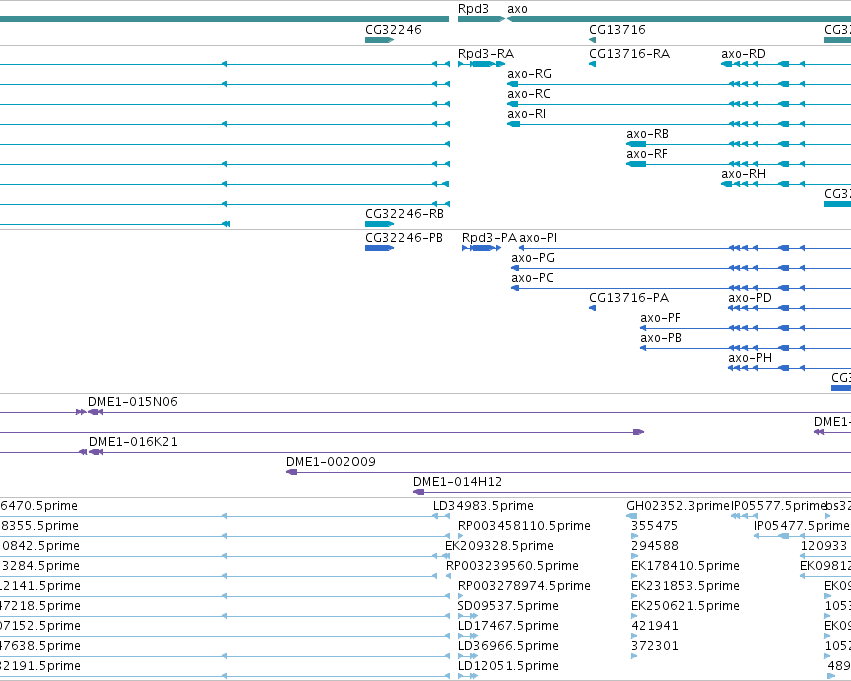Click the axo-RB transcript label
The width and height of the screenshot is (851, 681).
click(647, 134)
